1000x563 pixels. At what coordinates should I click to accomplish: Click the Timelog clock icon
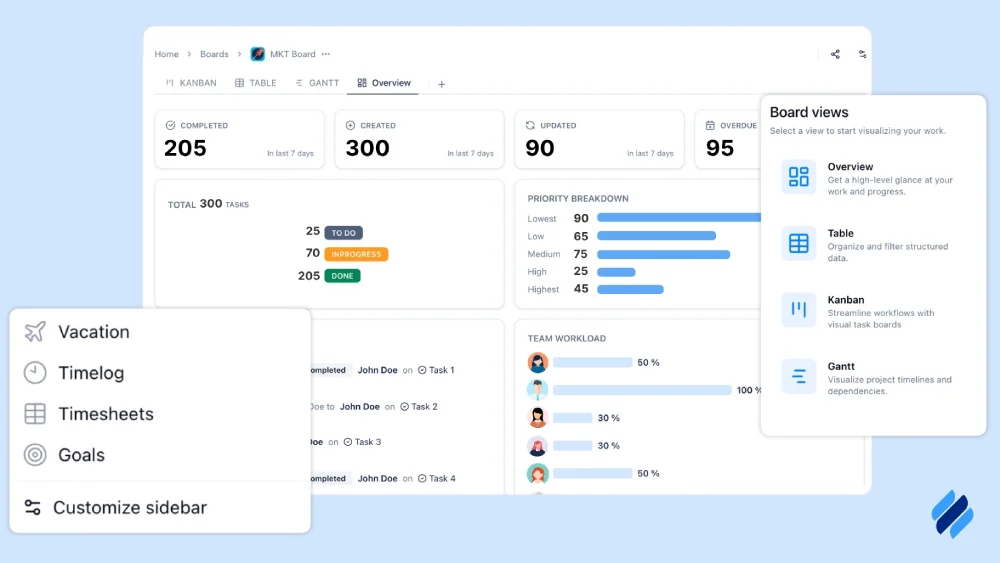point(36,373)
